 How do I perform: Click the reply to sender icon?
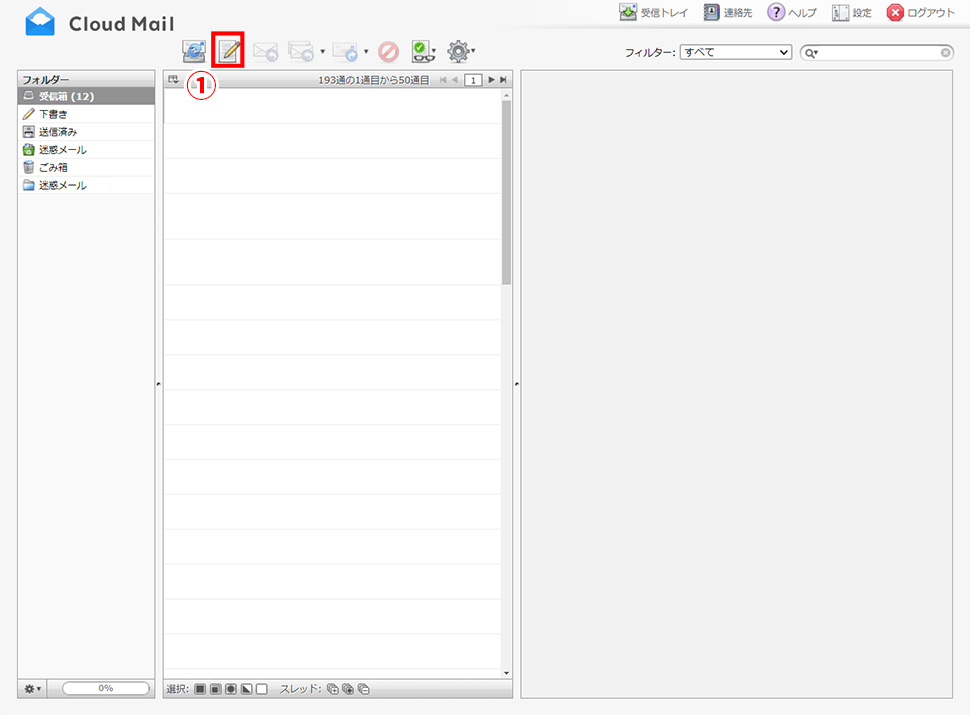[265, 51]
